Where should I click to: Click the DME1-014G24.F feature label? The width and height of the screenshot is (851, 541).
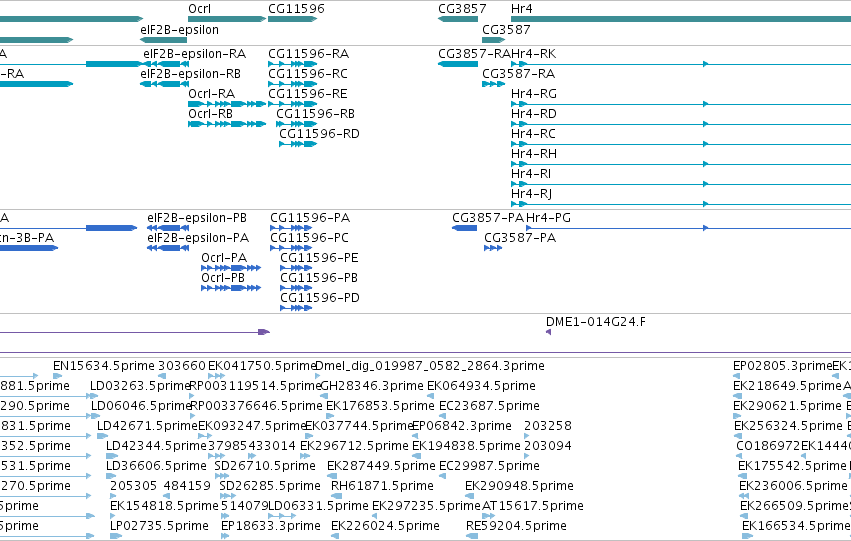[595, 322]
